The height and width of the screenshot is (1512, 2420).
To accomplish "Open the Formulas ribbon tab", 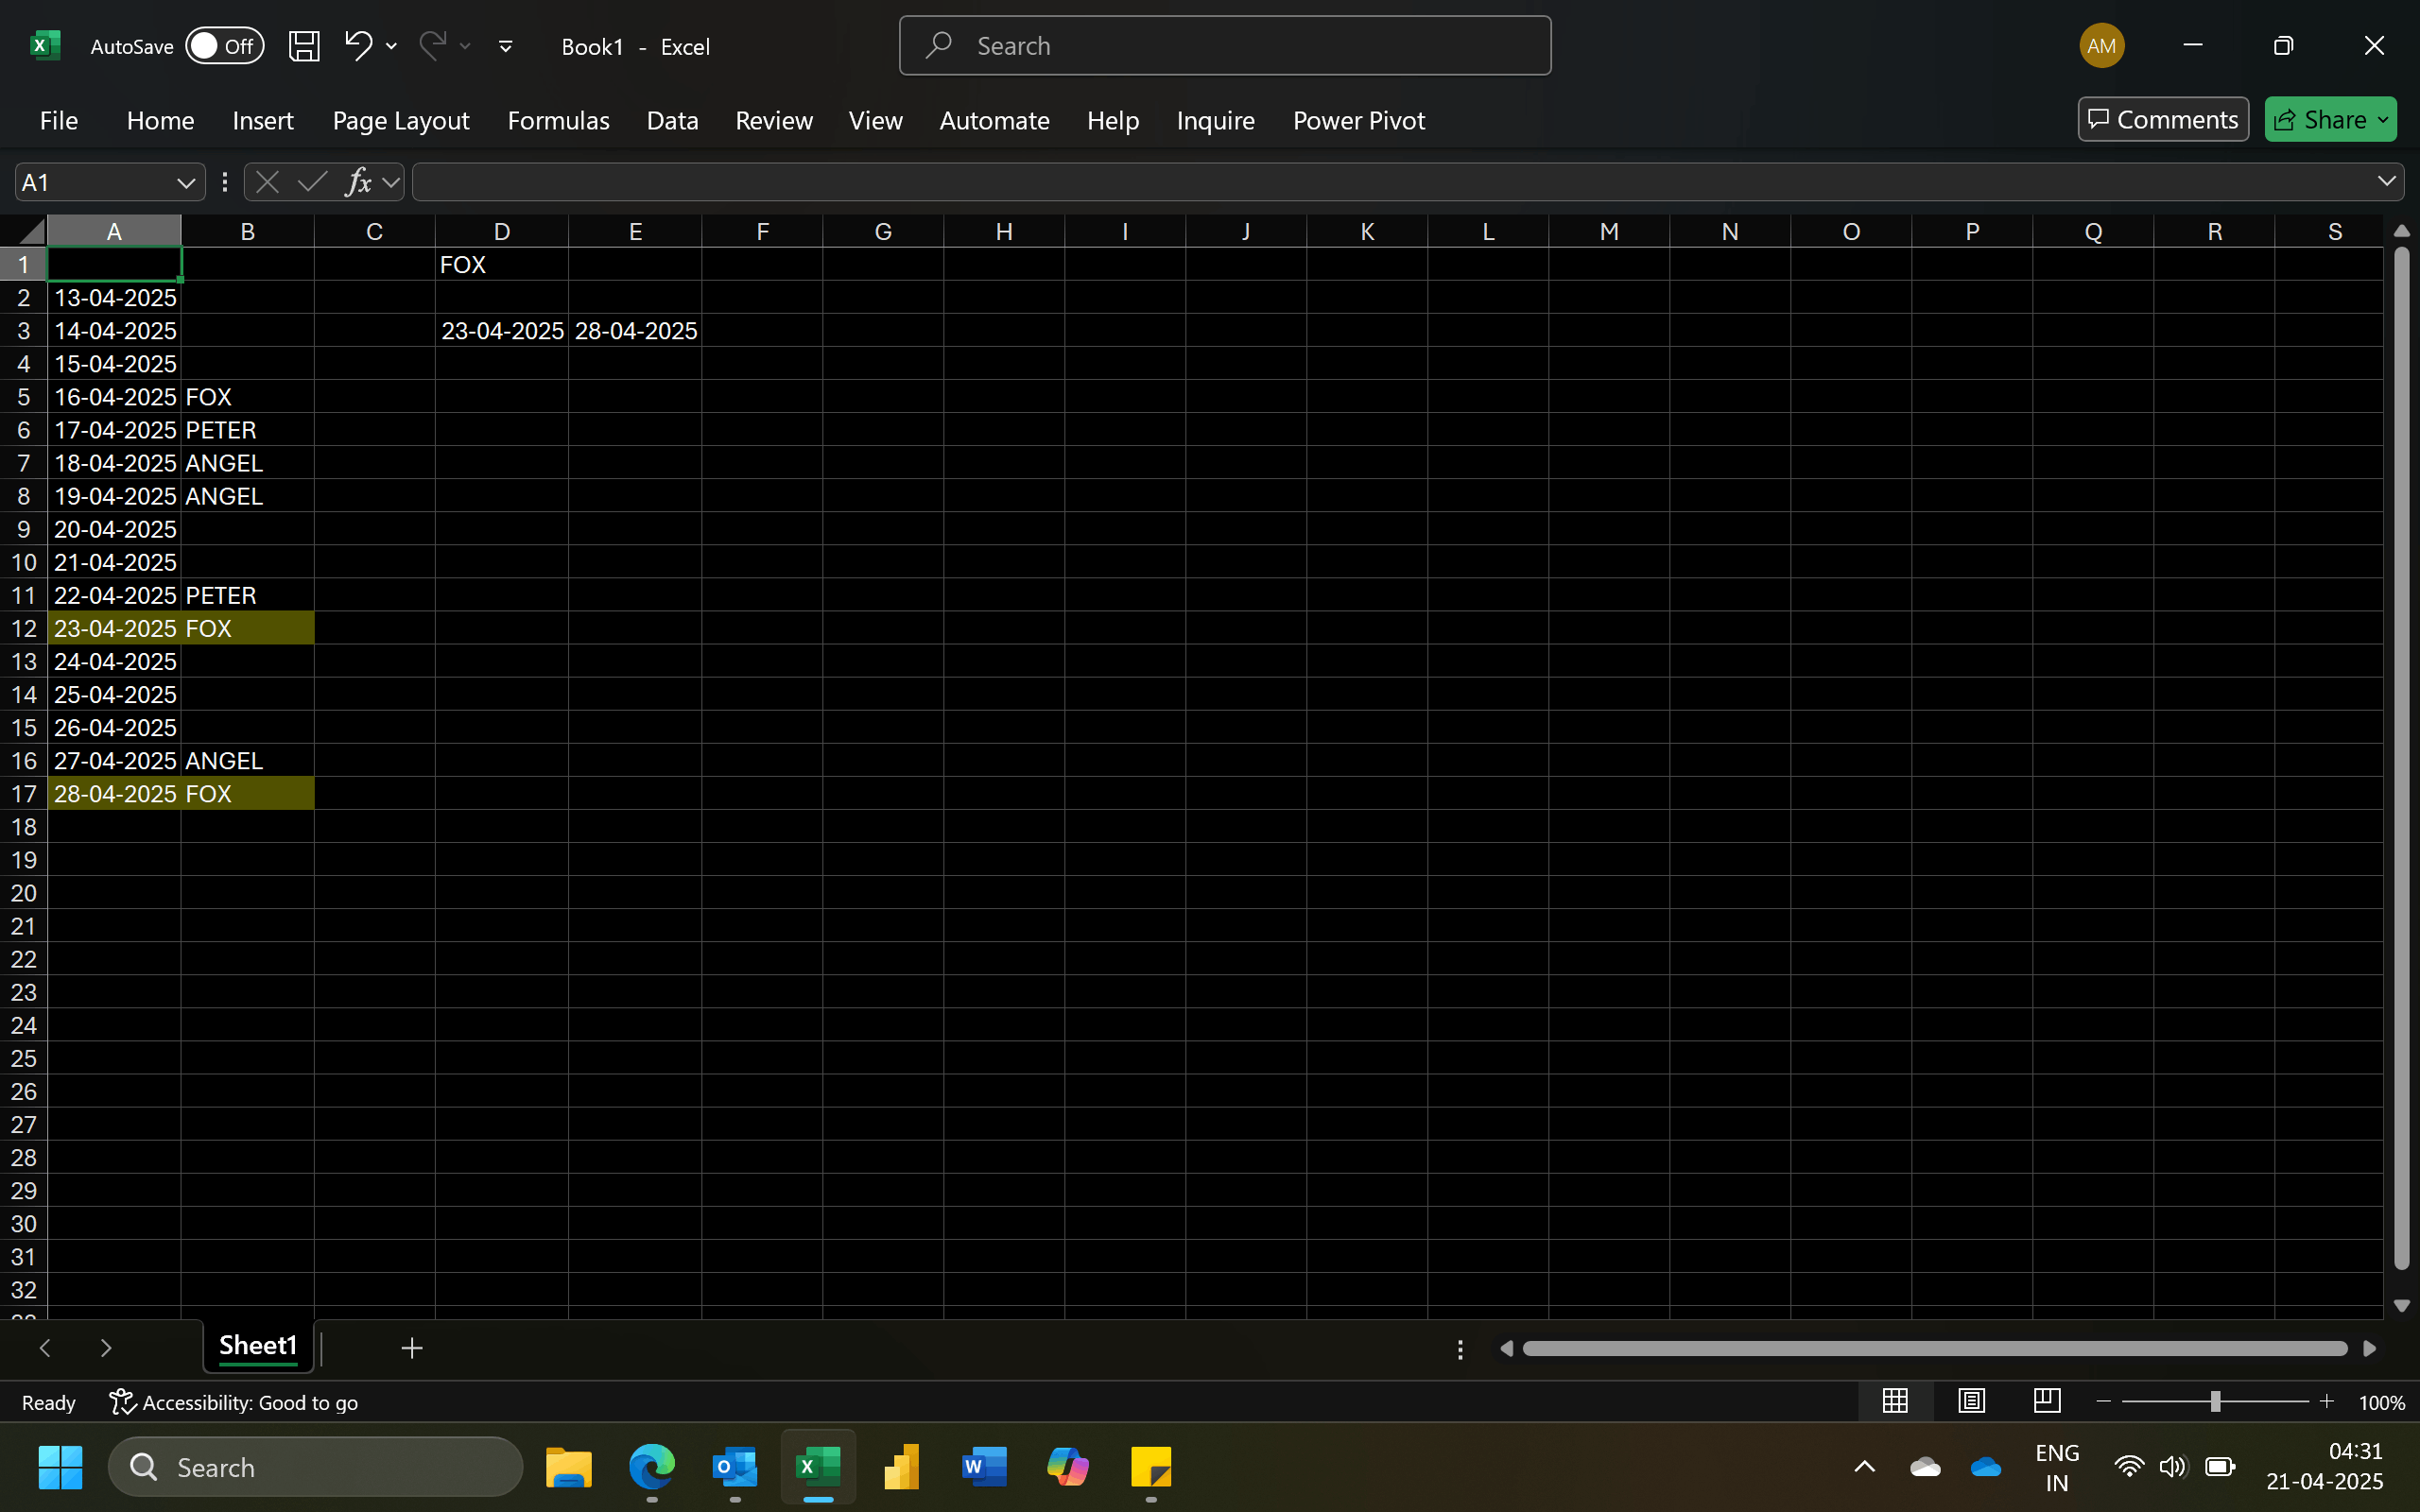I will [x=558, y=121].
